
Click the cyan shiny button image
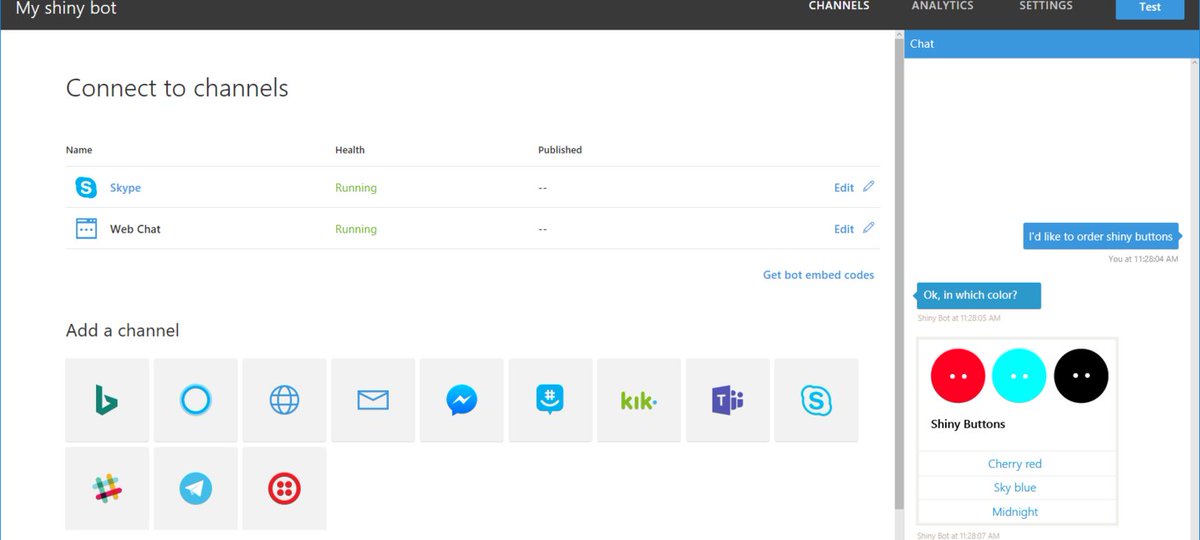1019,376
